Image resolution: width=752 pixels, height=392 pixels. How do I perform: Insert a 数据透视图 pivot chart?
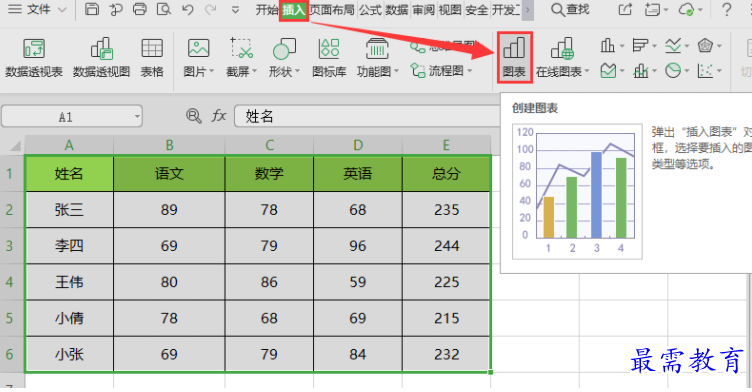101,58
